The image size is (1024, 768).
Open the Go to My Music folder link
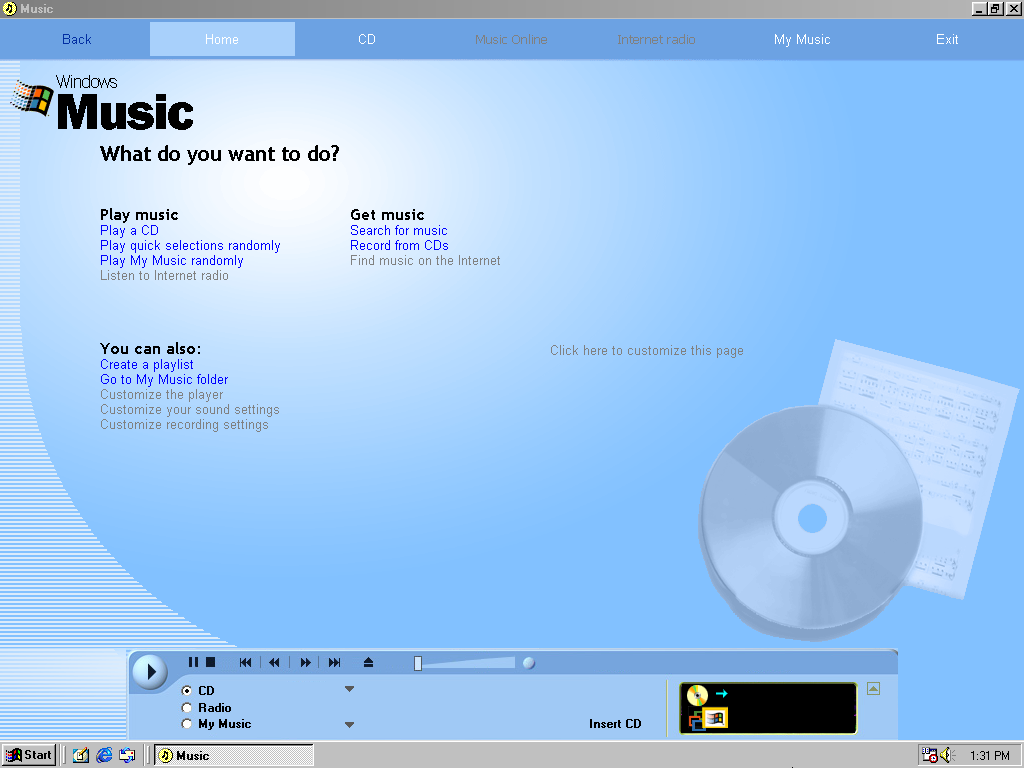pyautogui.click(x=164, y=379)
